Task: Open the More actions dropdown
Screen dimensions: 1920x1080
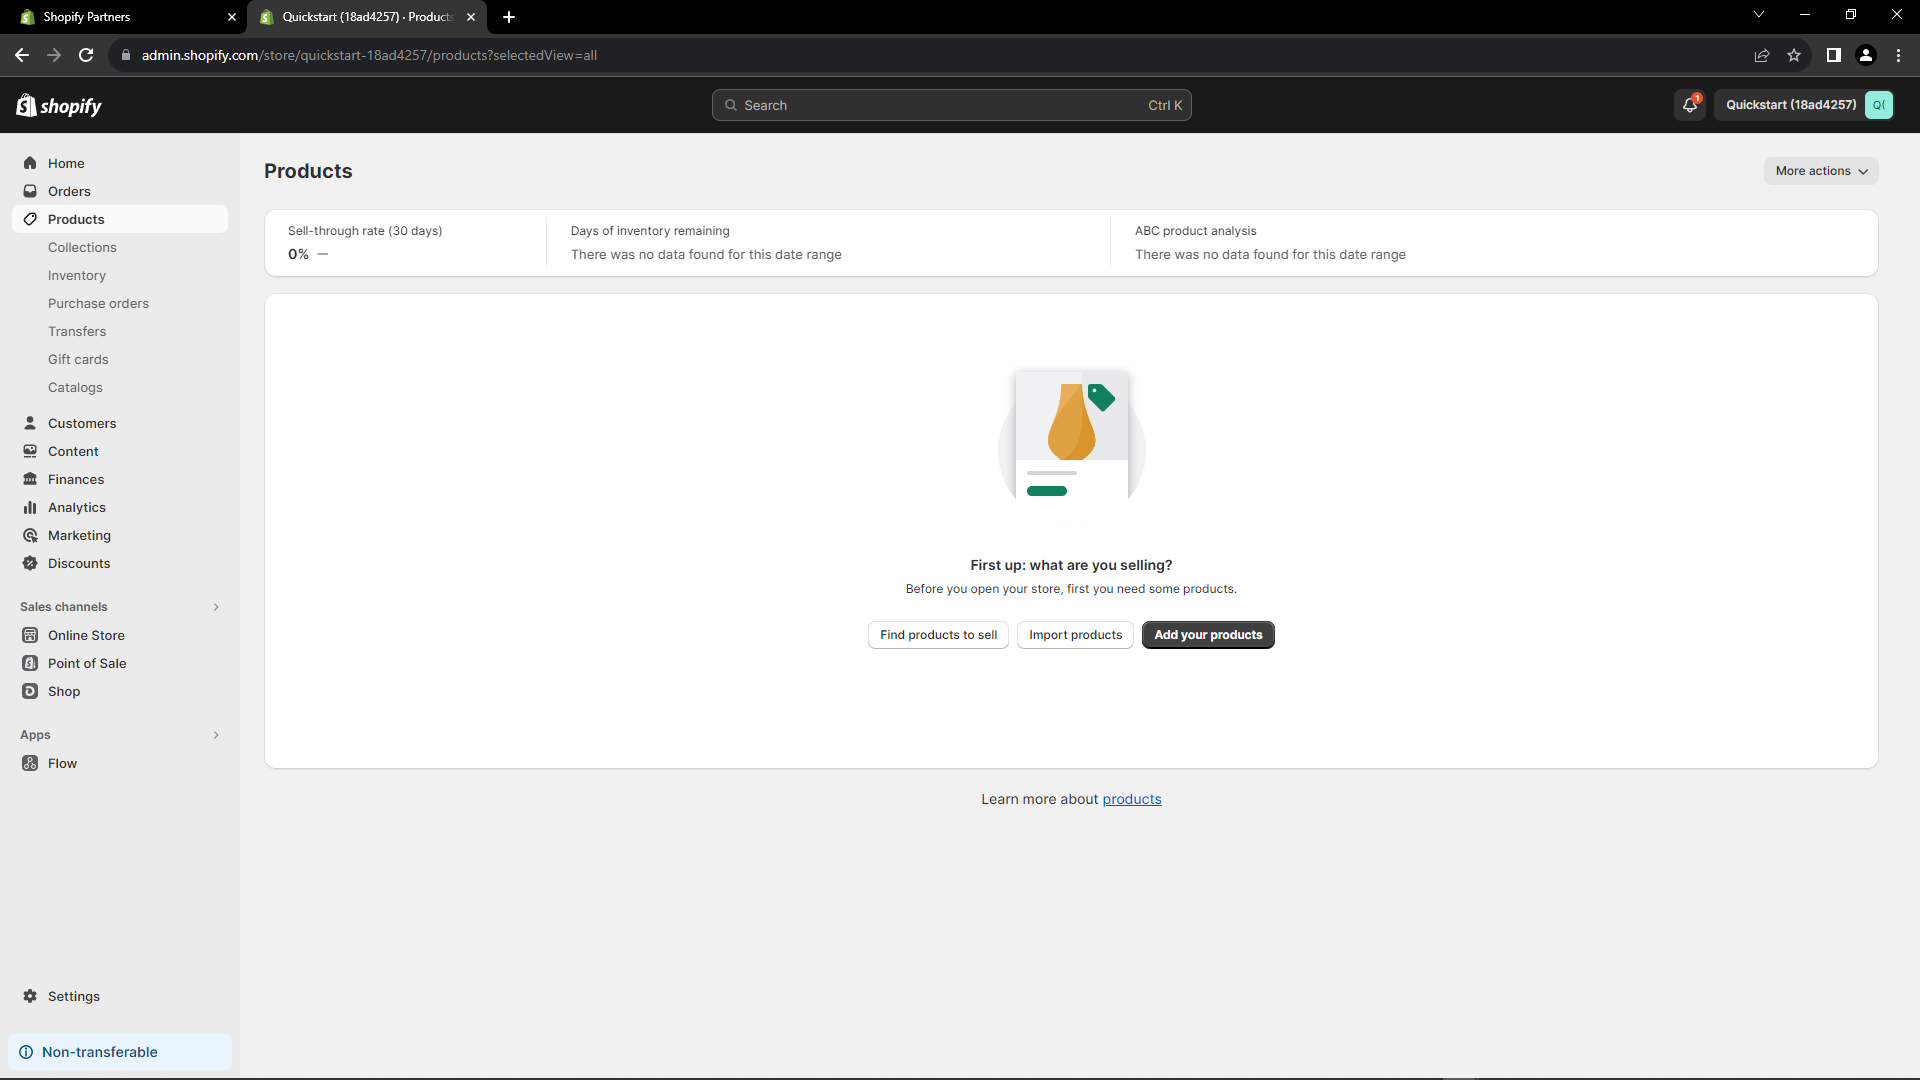Action: pyautogui.click(x=1819, y=170)
